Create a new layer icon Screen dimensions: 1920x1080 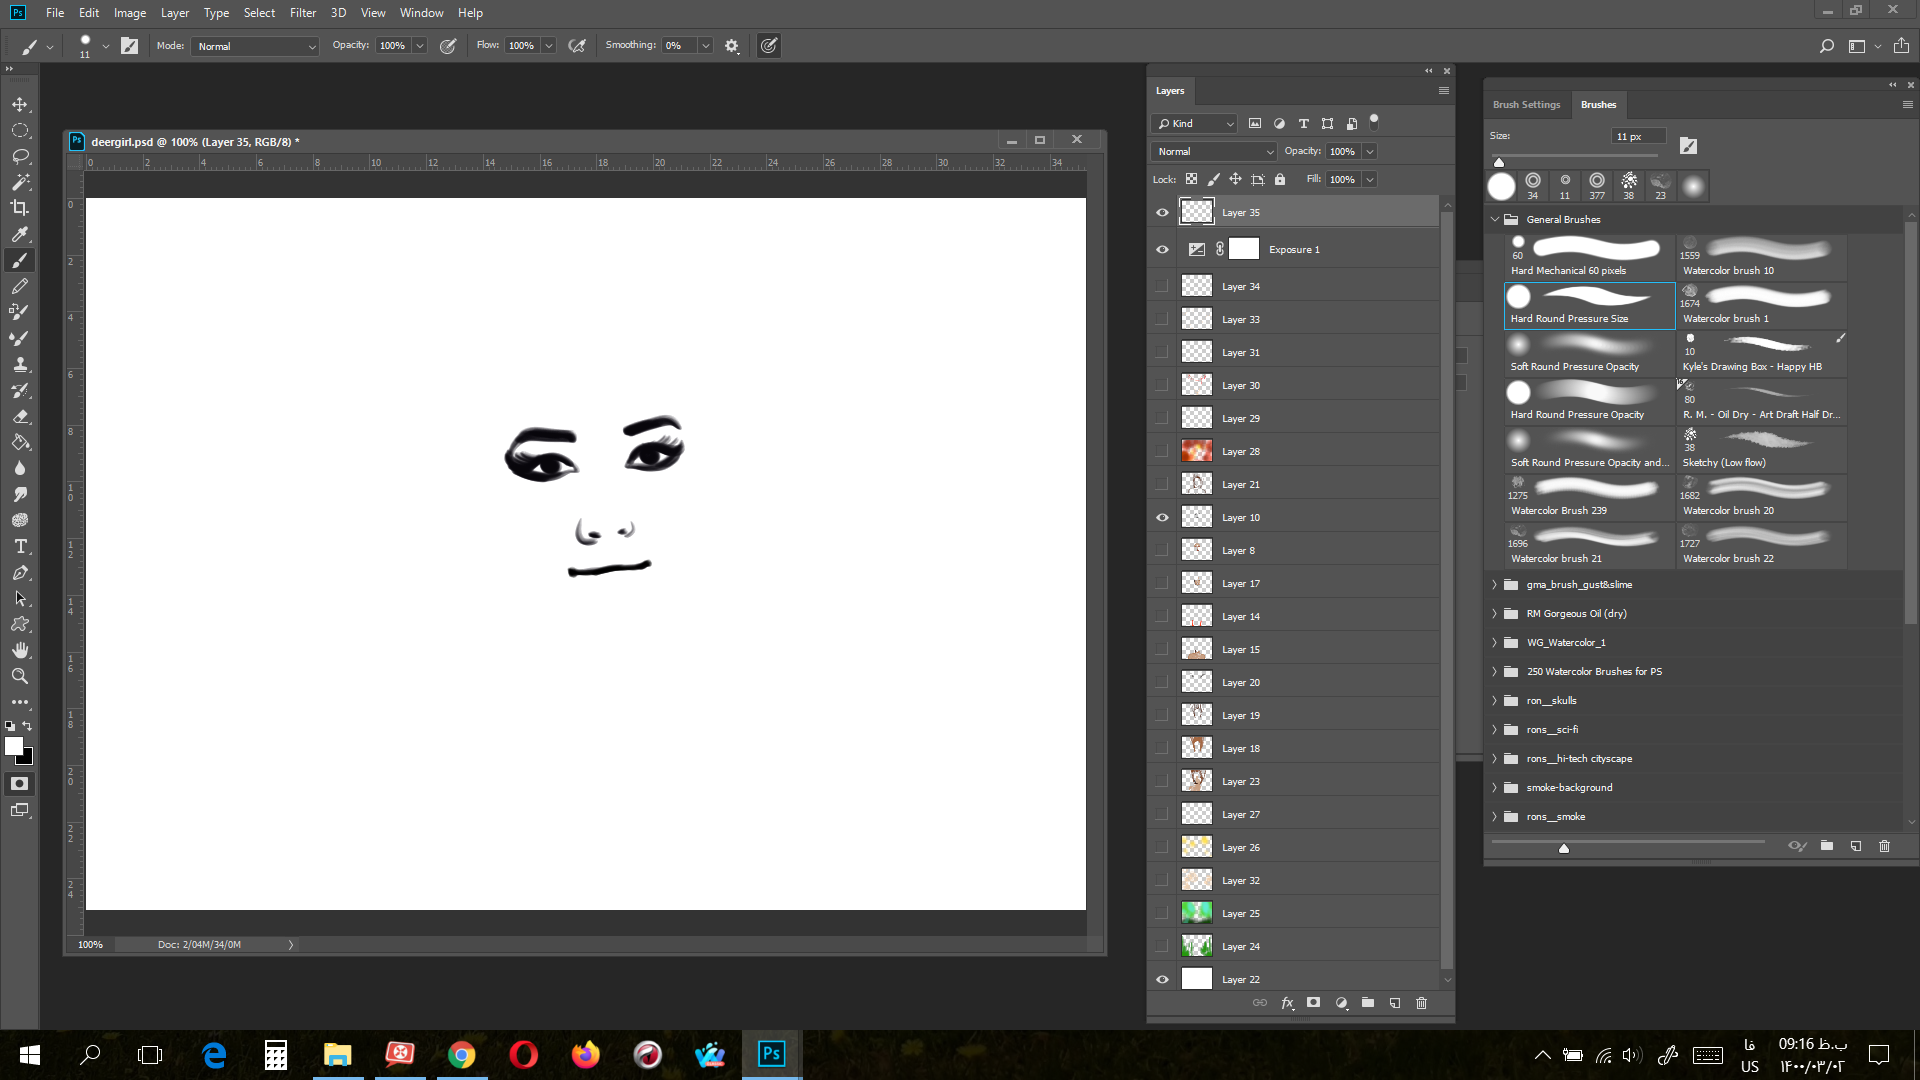tap(1395, 1003)
